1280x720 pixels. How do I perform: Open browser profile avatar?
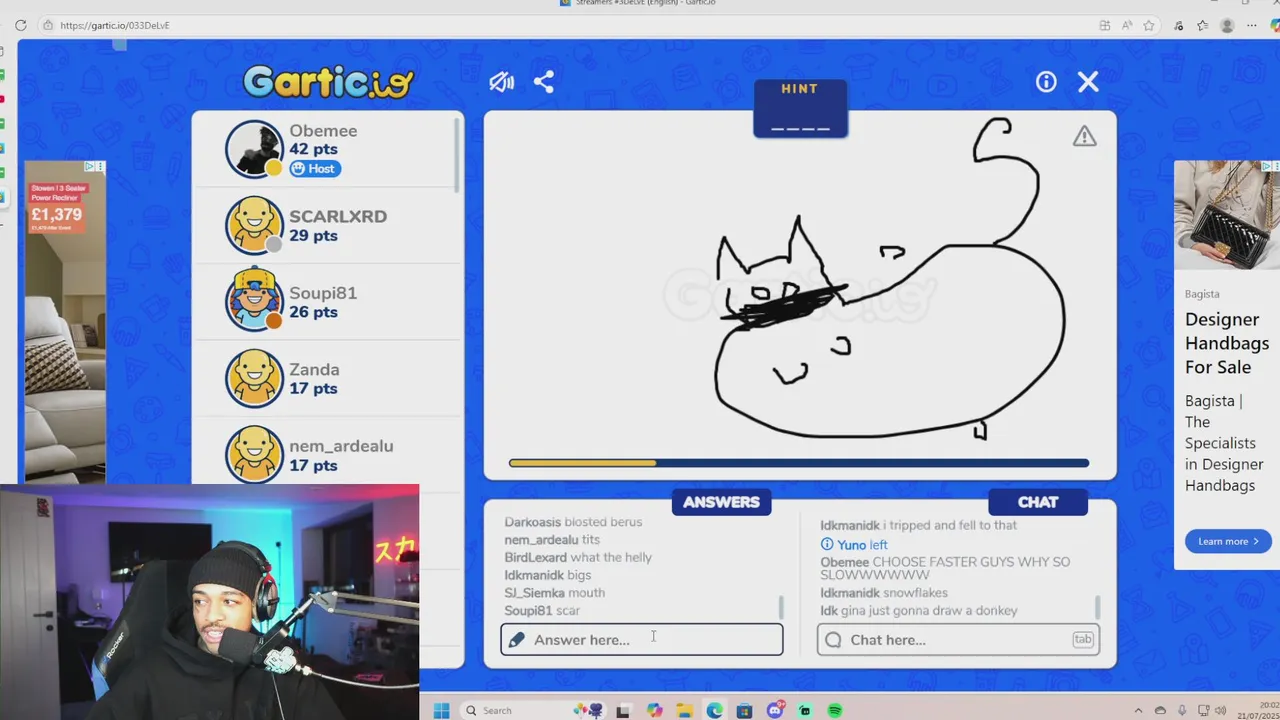pyautogui.click(x=1227, y=25)
